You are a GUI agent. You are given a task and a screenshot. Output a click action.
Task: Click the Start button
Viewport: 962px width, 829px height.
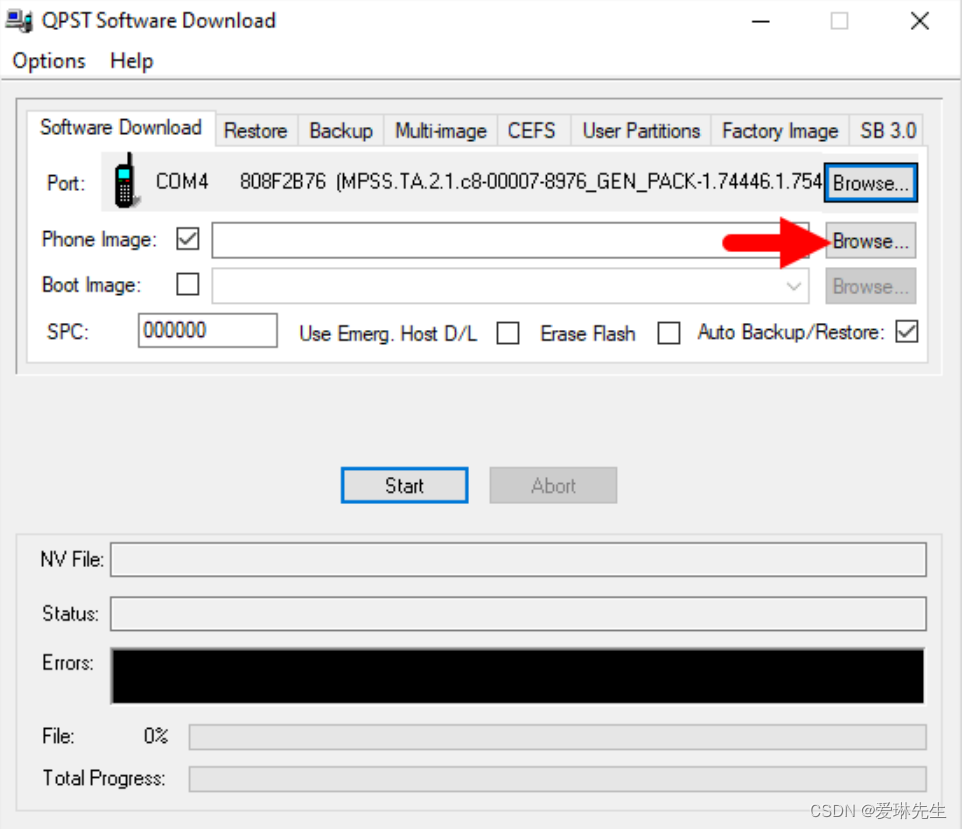coord(405,485)
